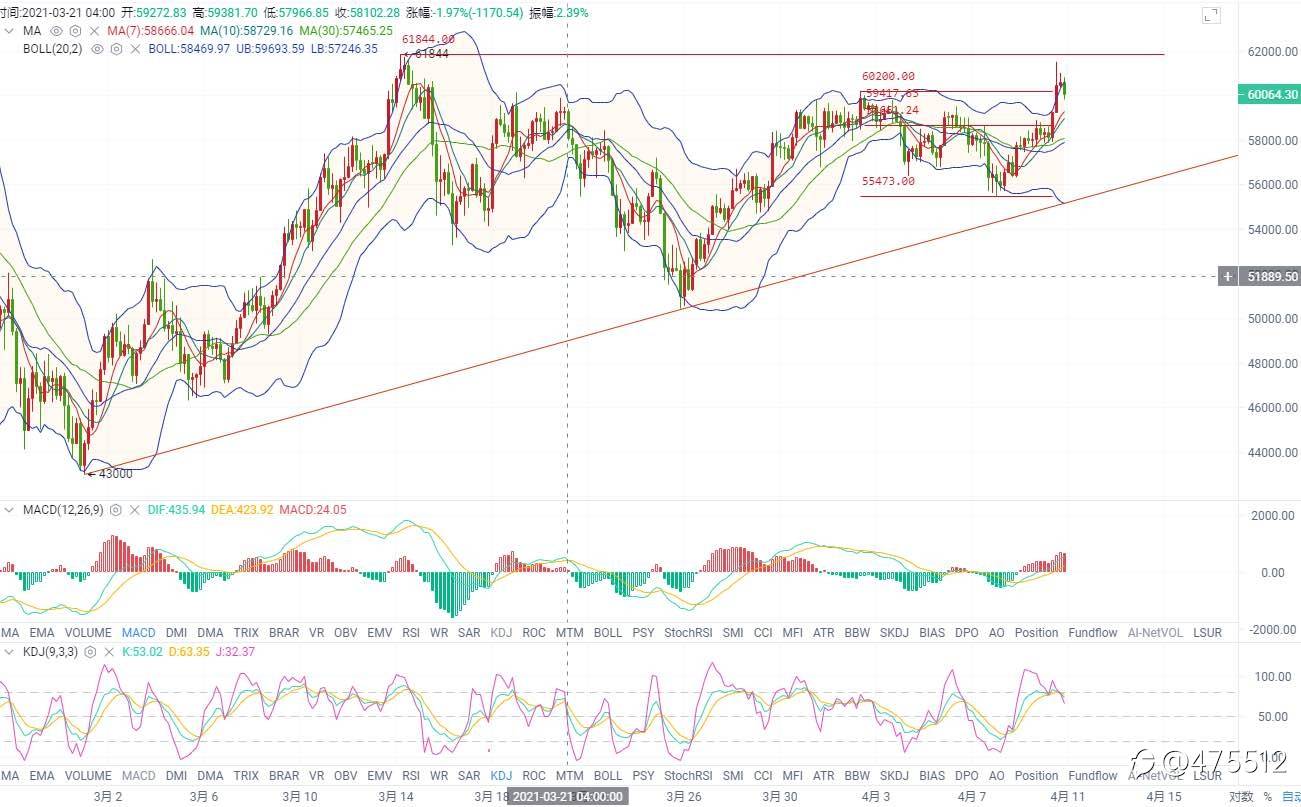Select the SKDJ tab in the KDJ panel row
Viewport: 1301px width, 807px height.
[895, 776]
